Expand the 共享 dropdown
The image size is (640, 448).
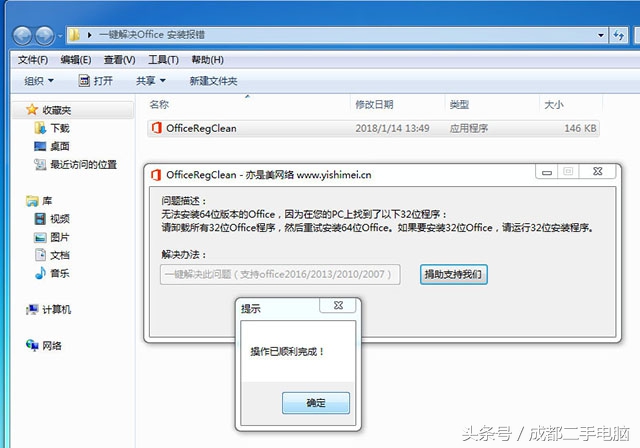point(151,81)
